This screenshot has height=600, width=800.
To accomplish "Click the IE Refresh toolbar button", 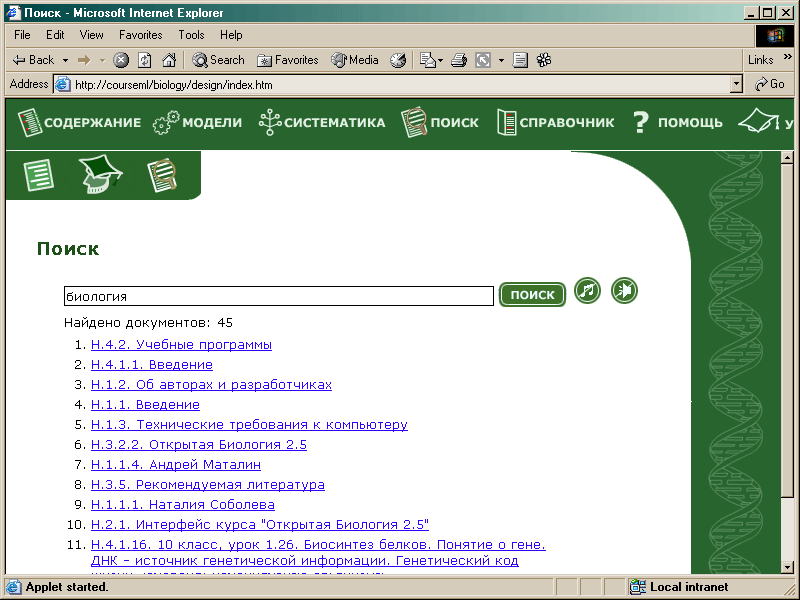I will [x=144, y=60].
